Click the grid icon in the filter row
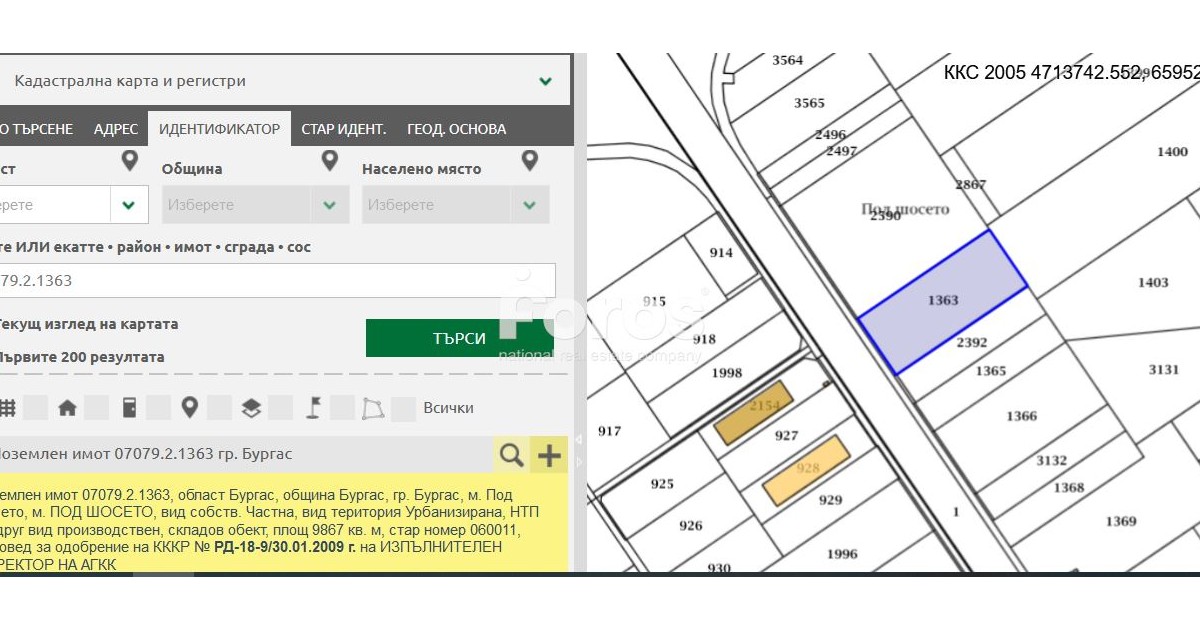The height and width of the screenshot is (630, 1200). coord(7,408)
